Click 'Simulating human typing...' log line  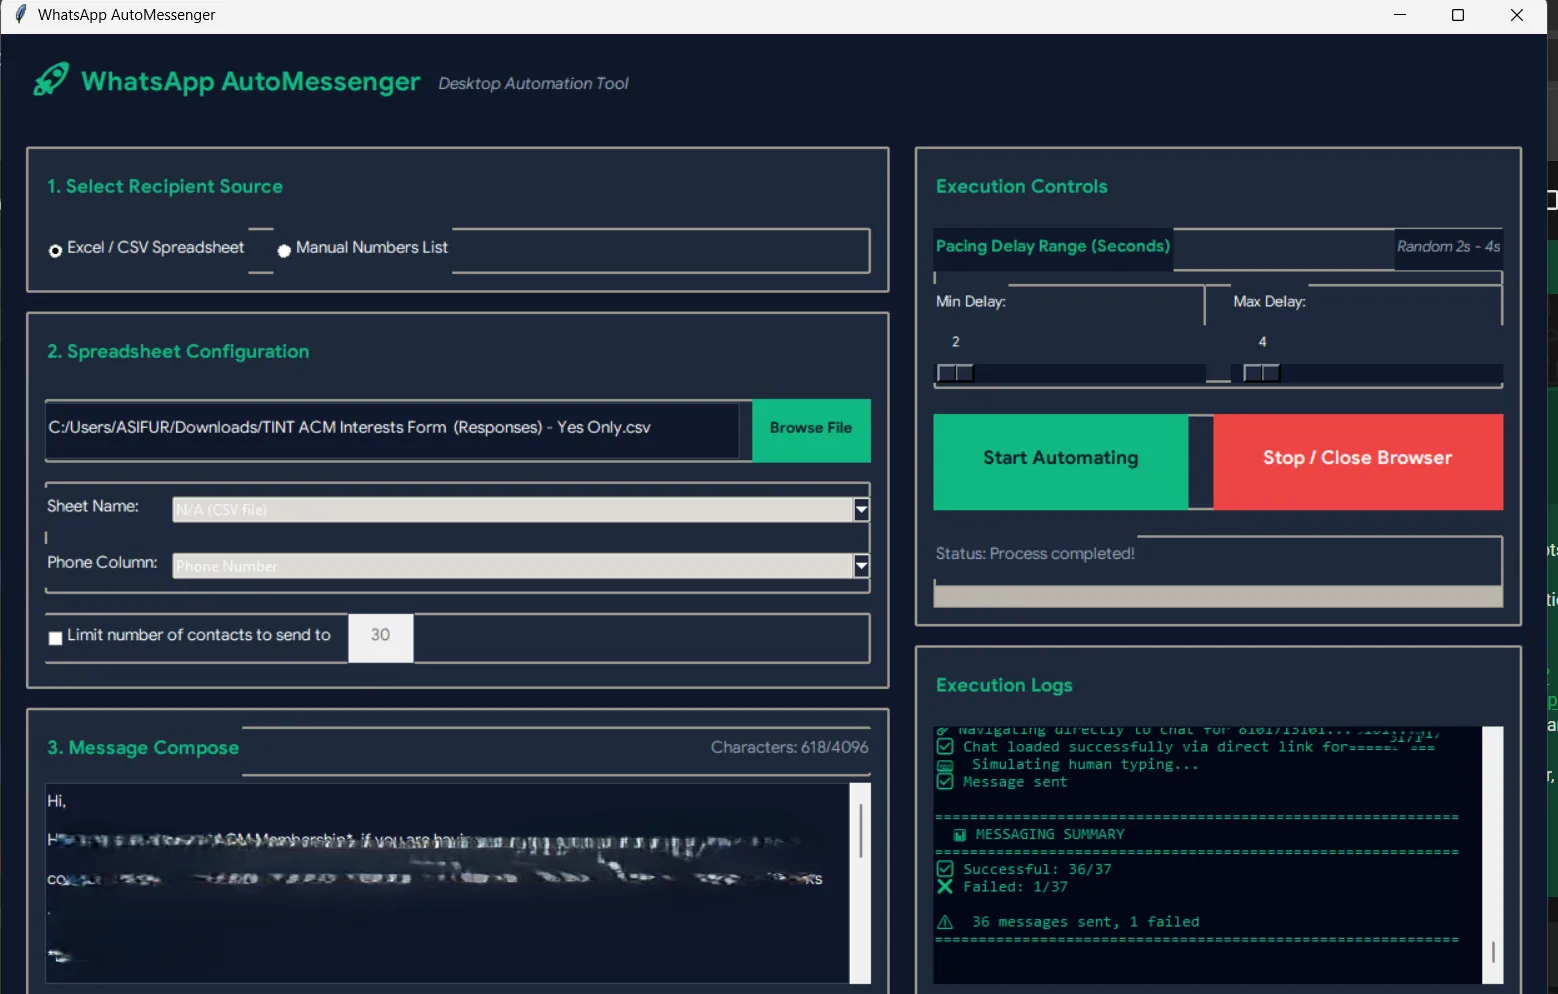[1068, 764]
